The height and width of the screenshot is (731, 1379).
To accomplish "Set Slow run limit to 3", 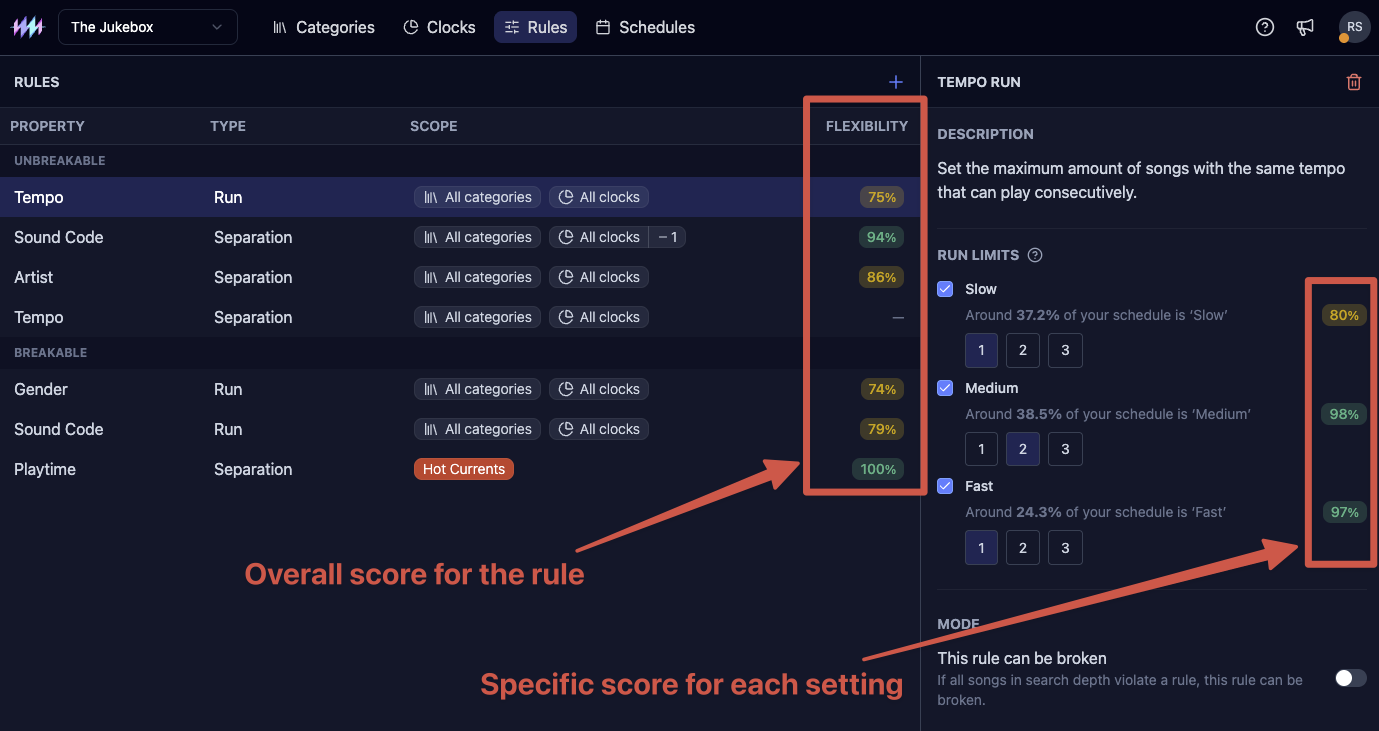I will click(x=1065, y=351).
